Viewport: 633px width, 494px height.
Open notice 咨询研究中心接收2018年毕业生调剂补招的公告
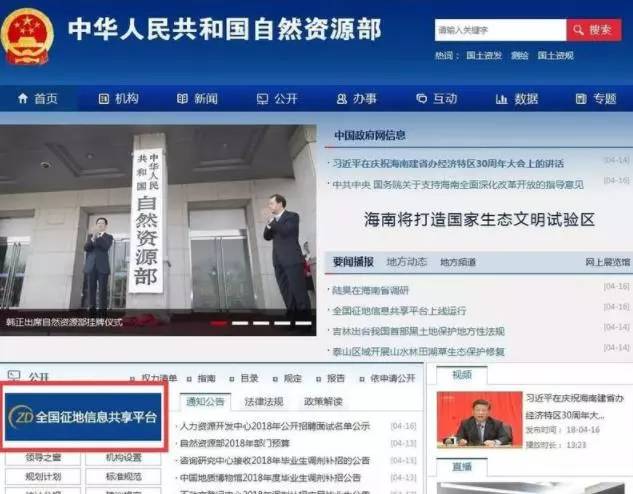point(275,461)
